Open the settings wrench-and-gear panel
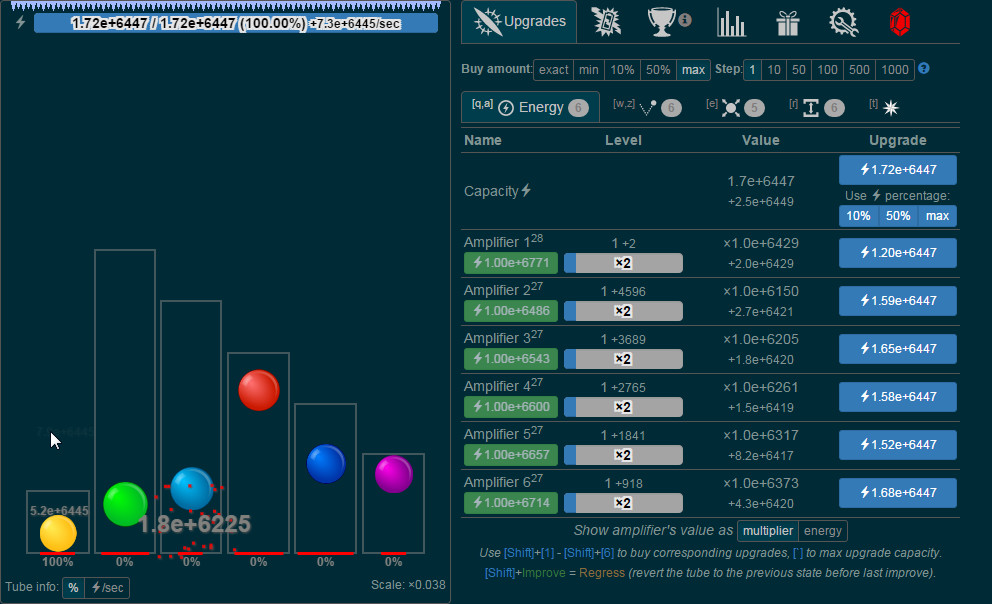Image resolution: width=992 pixels, height=604 pixels. coord(844,22)
